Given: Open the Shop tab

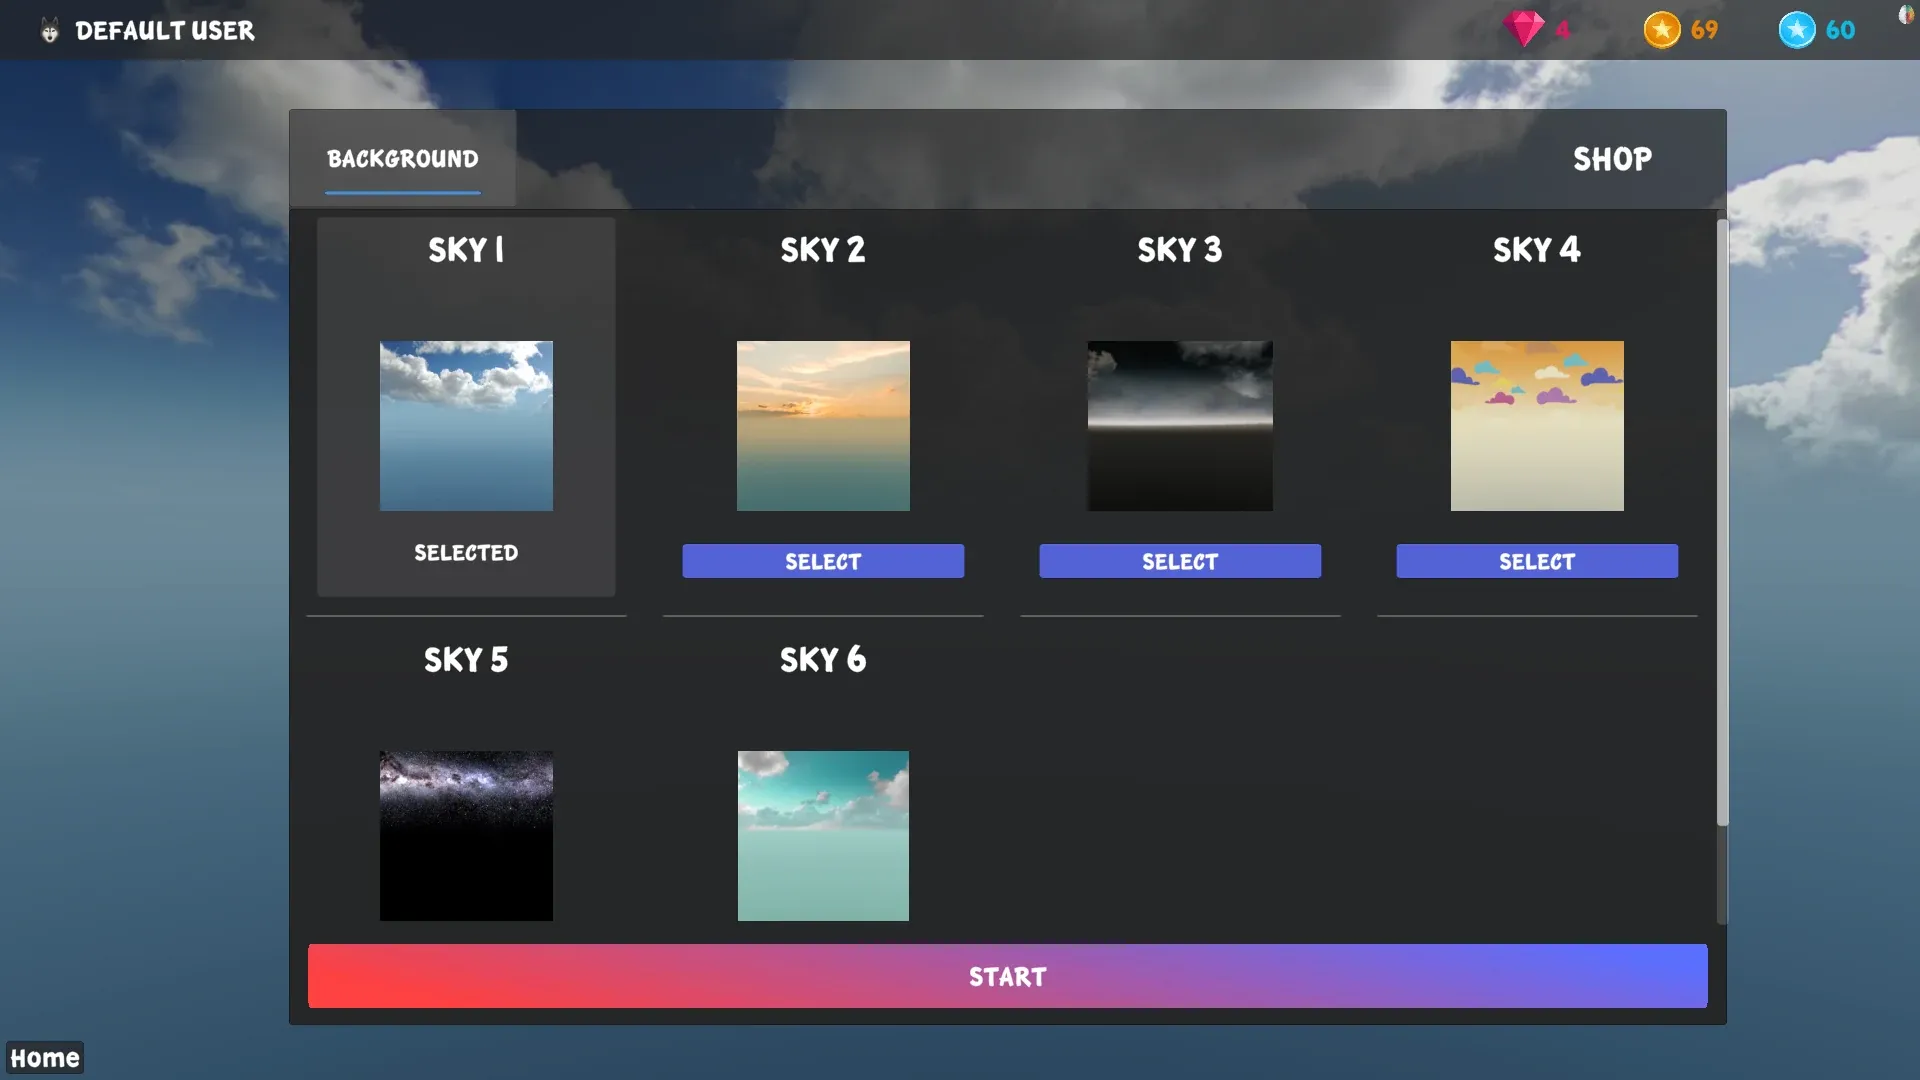Looking at the screenshot, I should pos(1612,159).
